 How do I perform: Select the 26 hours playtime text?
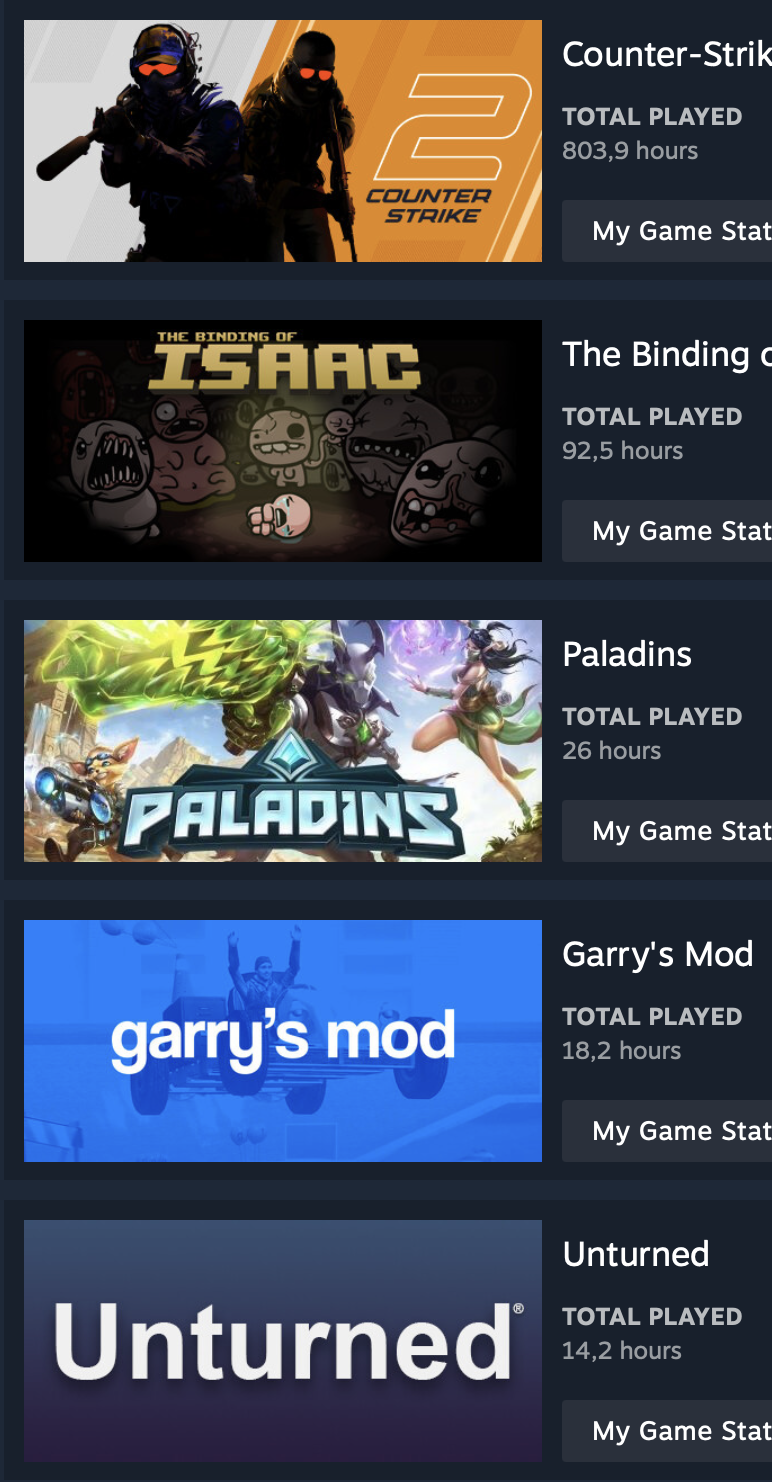click(612, 751)
